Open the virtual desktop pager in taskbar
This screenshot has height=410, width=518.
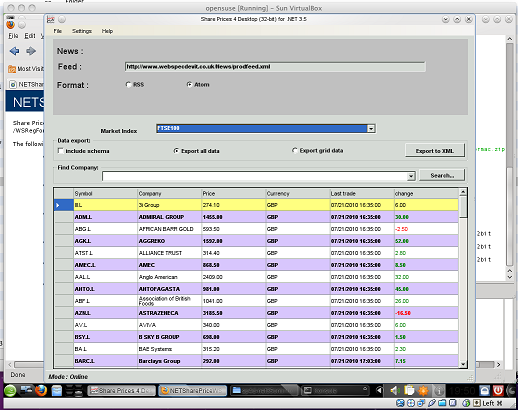pos(74,390)
